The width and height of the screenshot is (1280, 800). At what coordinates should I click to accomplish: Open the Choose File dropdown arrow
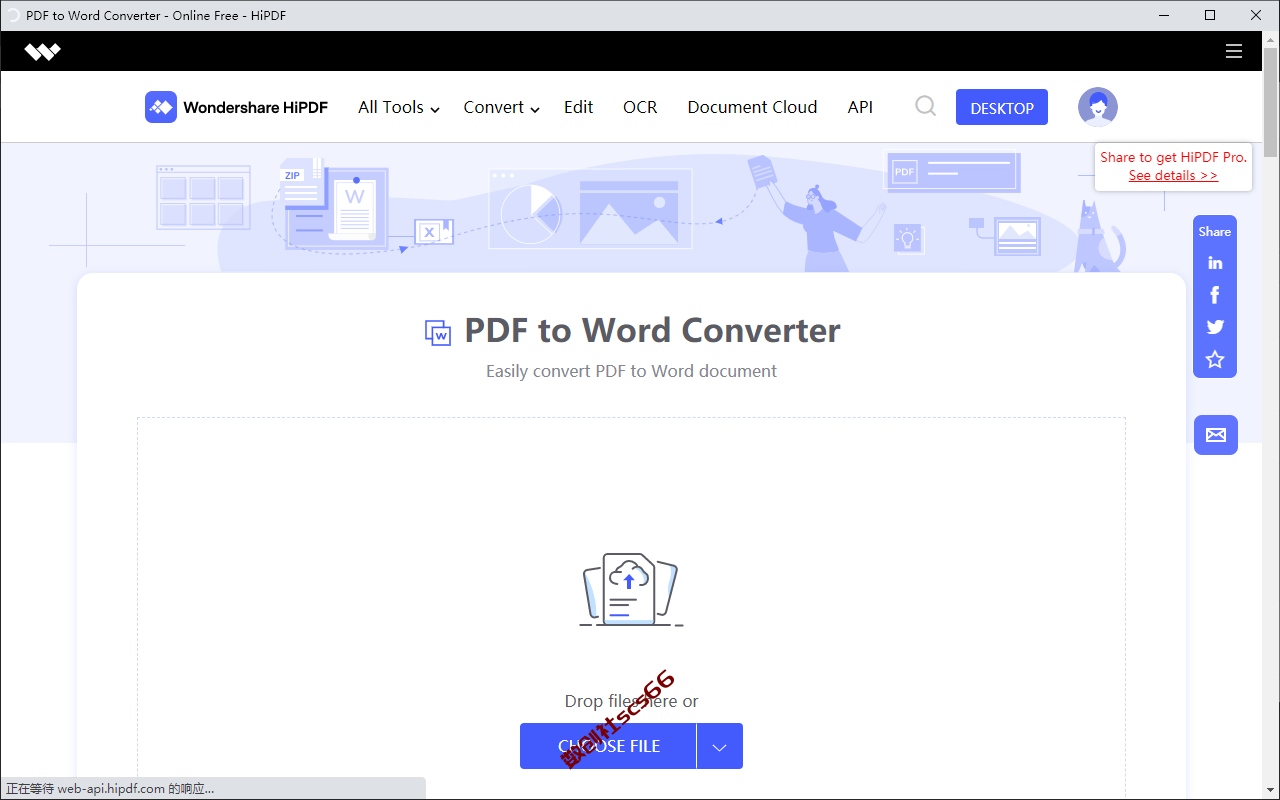pyautogui.click(x=720, y=746)
